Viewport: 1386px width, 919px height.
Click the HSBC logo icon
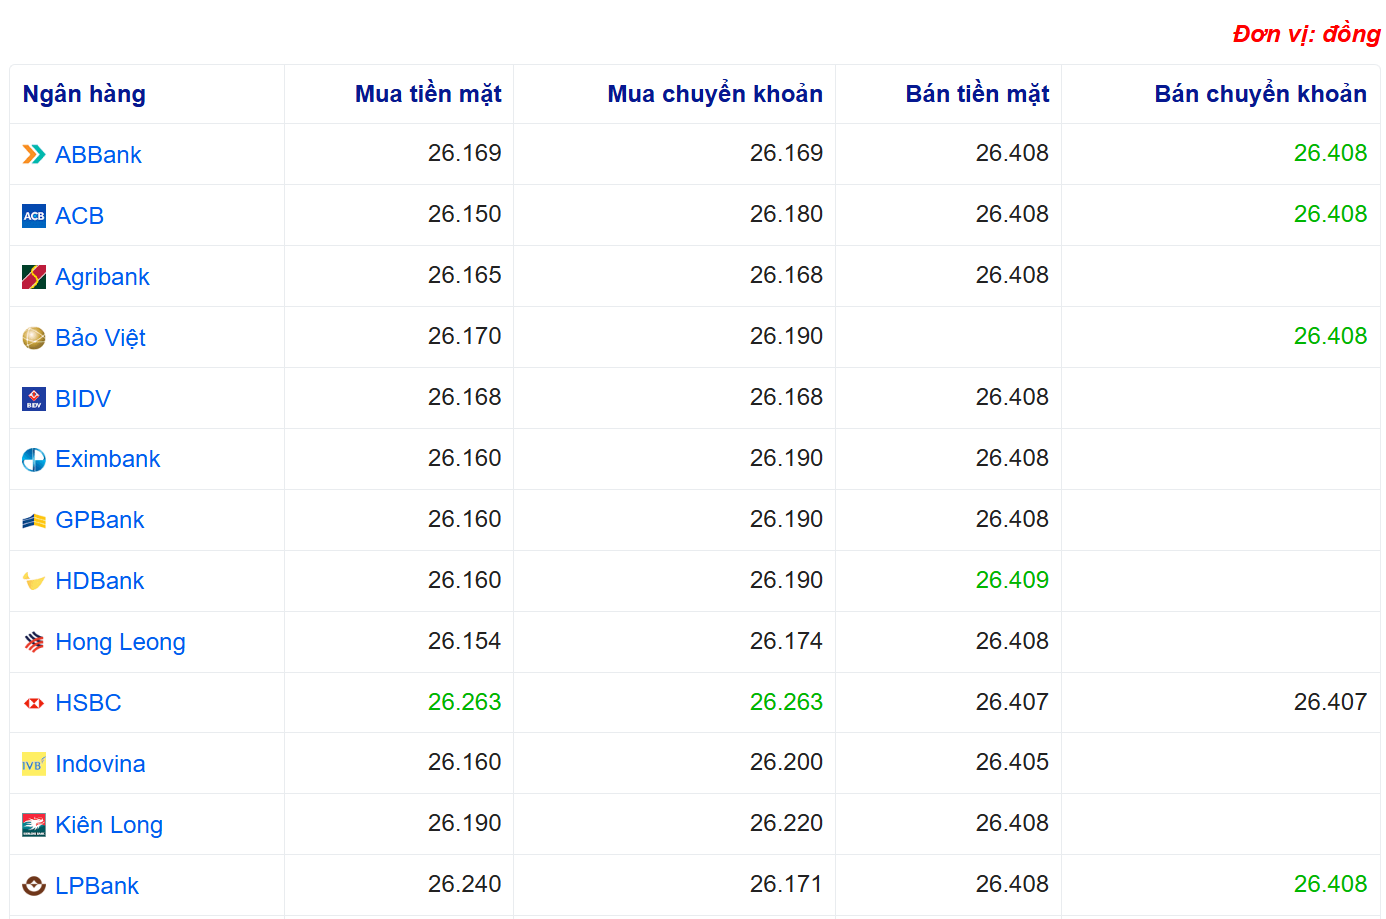(34, 703)
